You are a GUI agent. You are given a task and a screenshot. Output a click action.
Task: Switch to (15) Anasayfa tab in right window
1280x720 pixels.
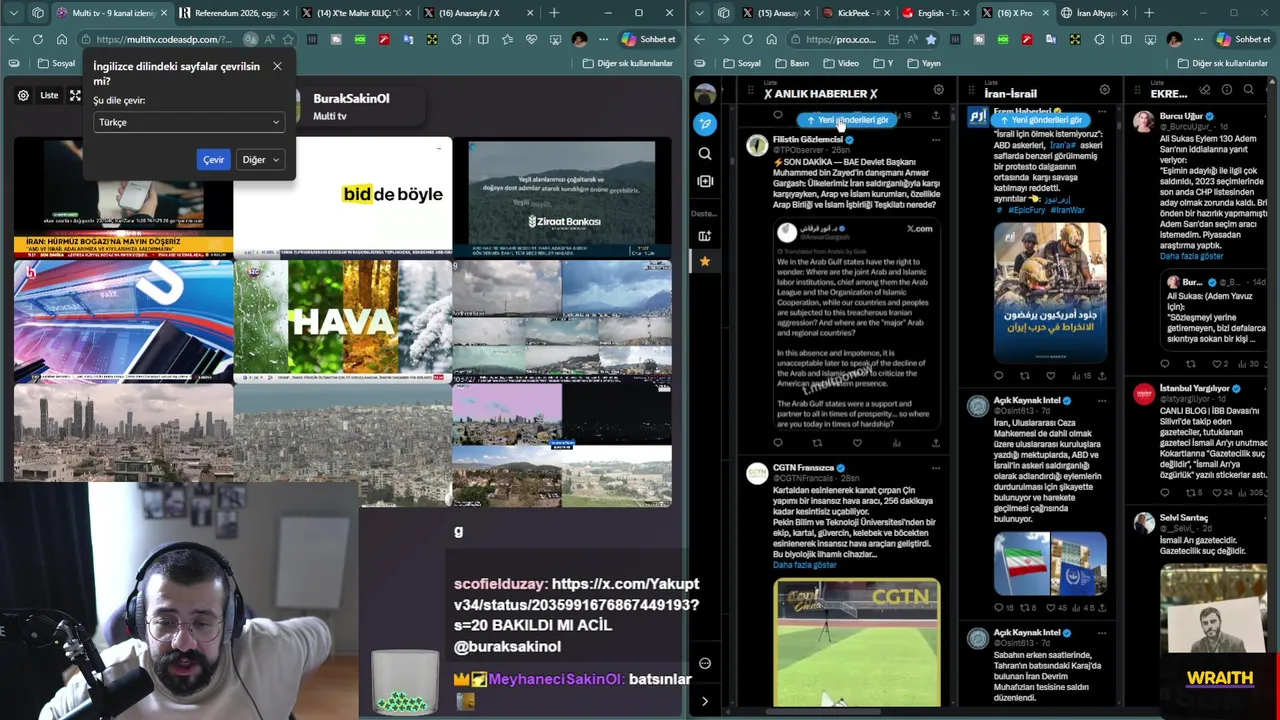click(778, 13)
